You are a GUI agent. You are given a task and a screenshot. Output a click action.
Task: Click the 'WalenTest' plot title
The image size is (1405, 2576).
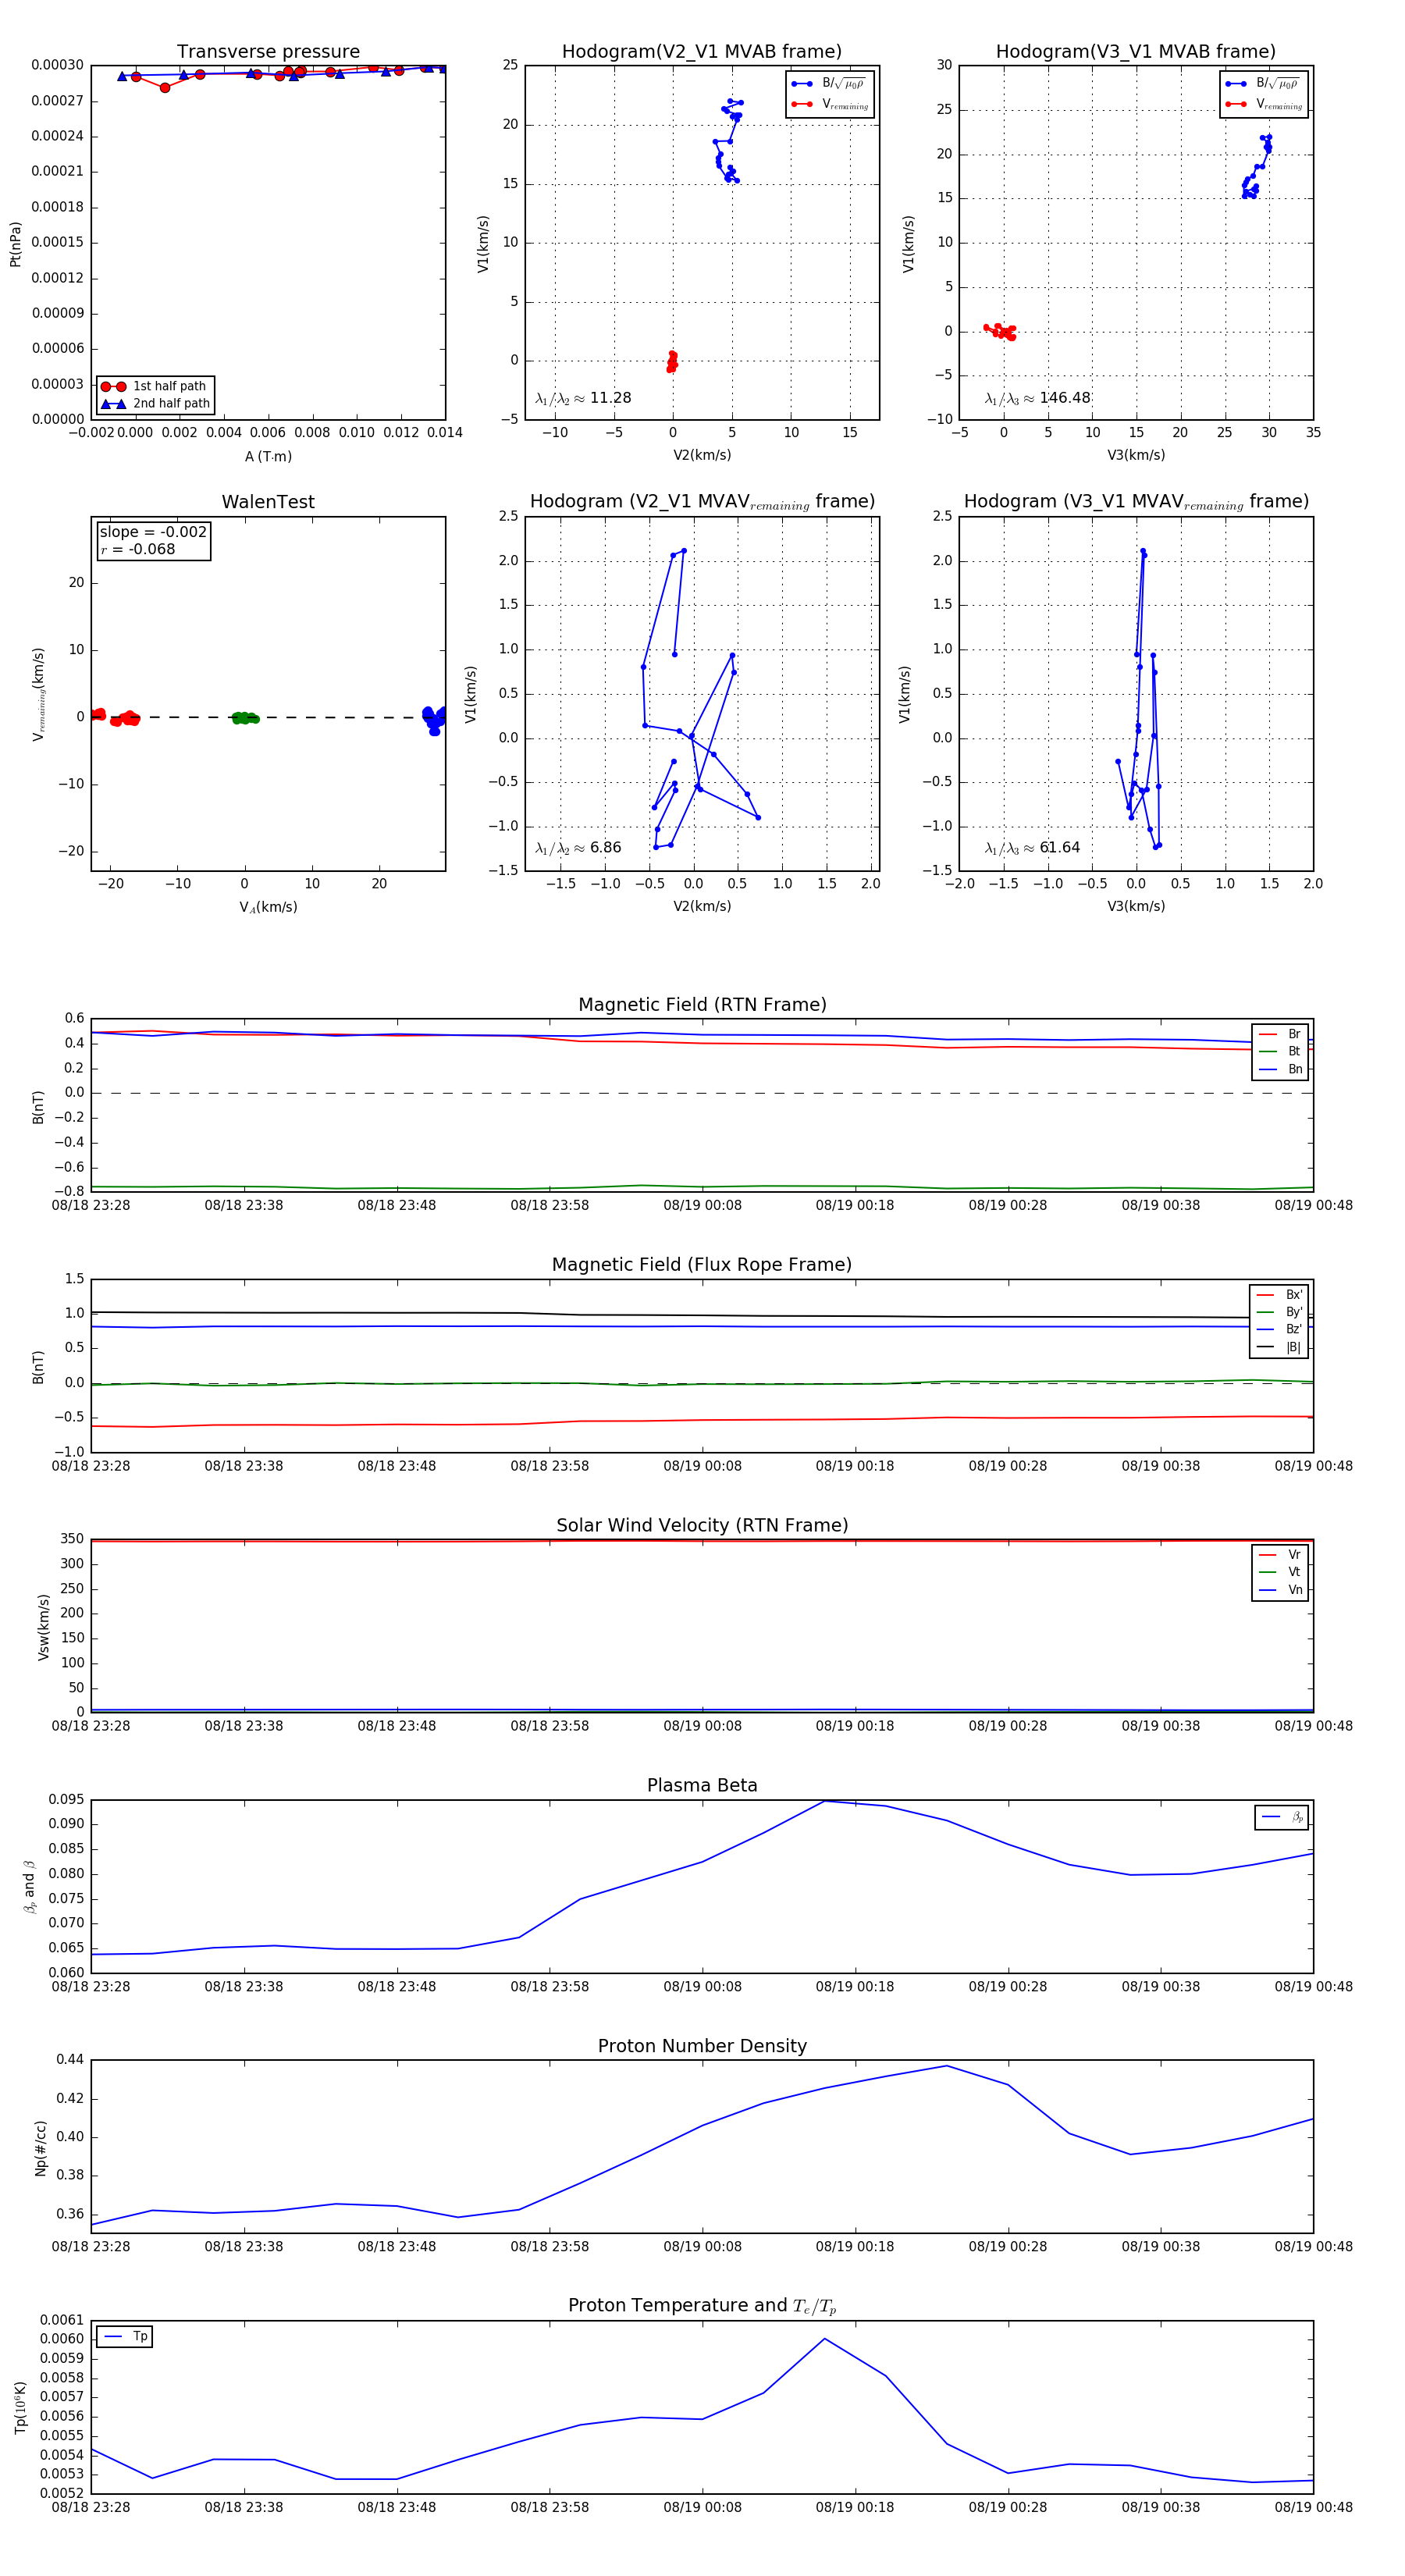[268, 502]
